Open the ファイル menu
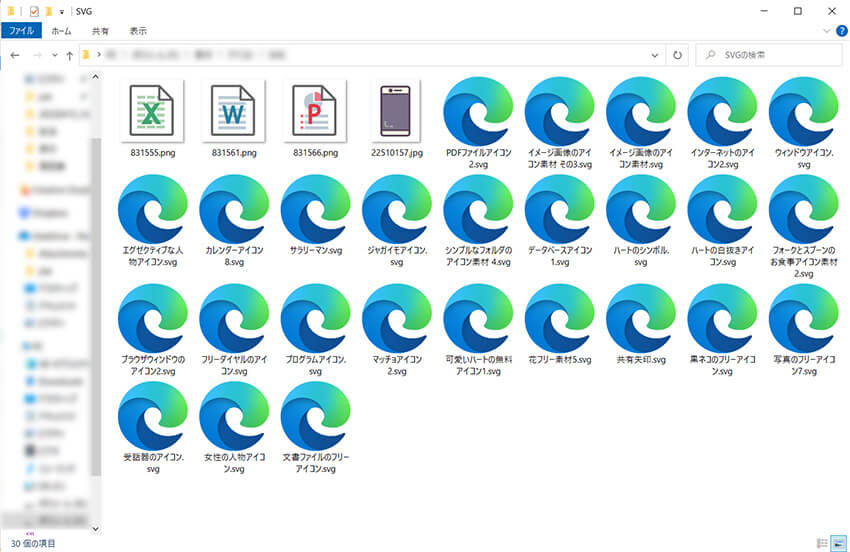The height and width of the screenshot is (552, 850). pyautogui.click(x=22, y=31)
